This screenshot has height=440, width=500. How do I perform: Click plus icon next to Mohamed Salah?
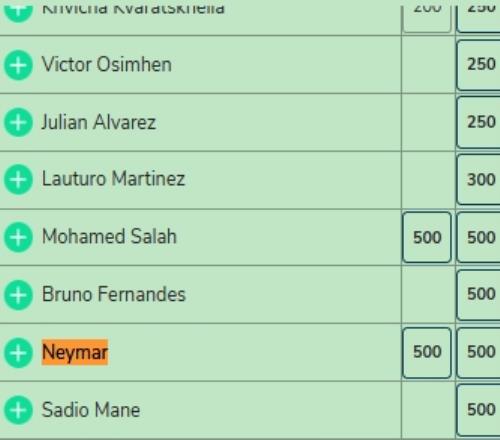click(x=18, y=237)
